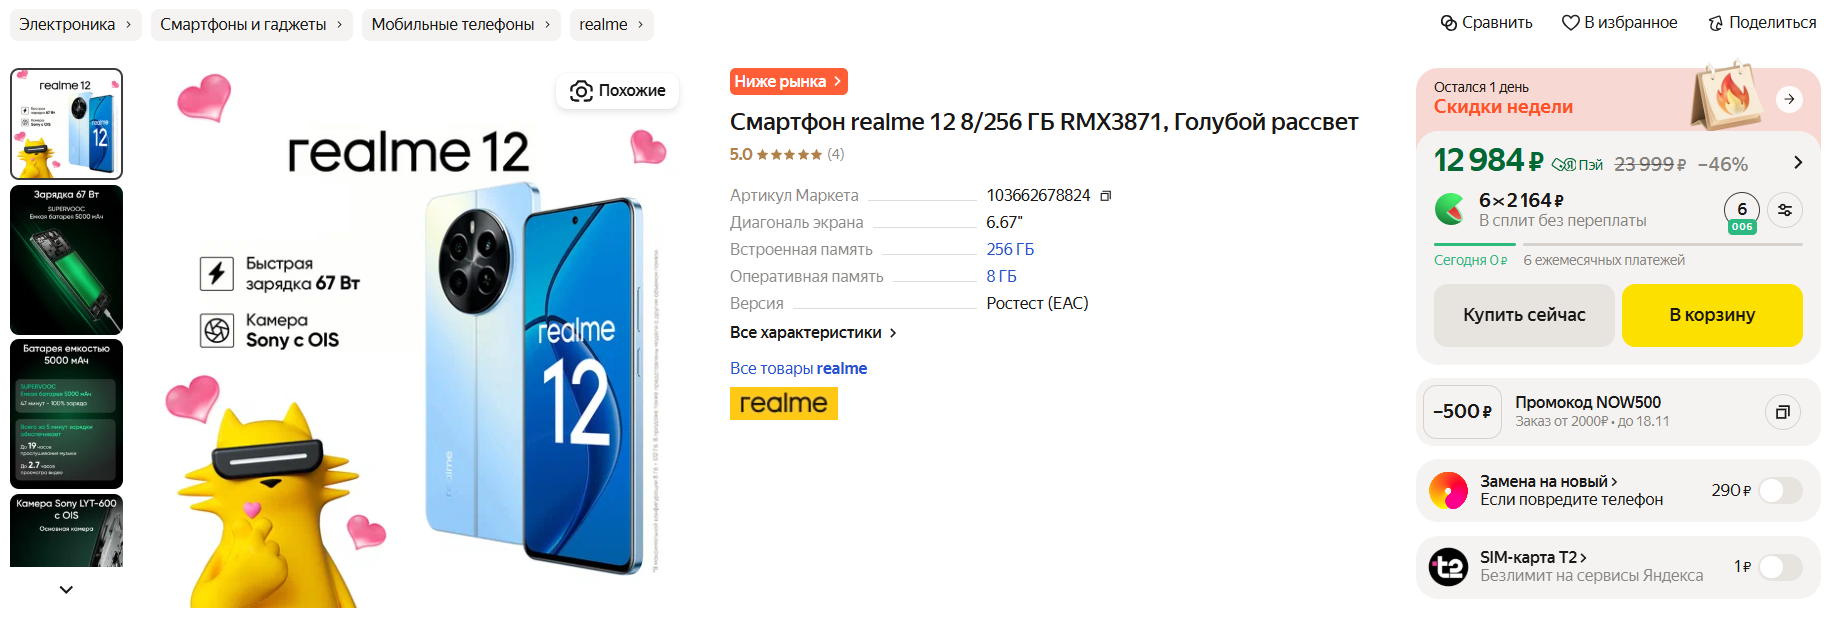Expand price details chevron
The height and width of the screenshot is (625, 1830).
point(1798,163)
